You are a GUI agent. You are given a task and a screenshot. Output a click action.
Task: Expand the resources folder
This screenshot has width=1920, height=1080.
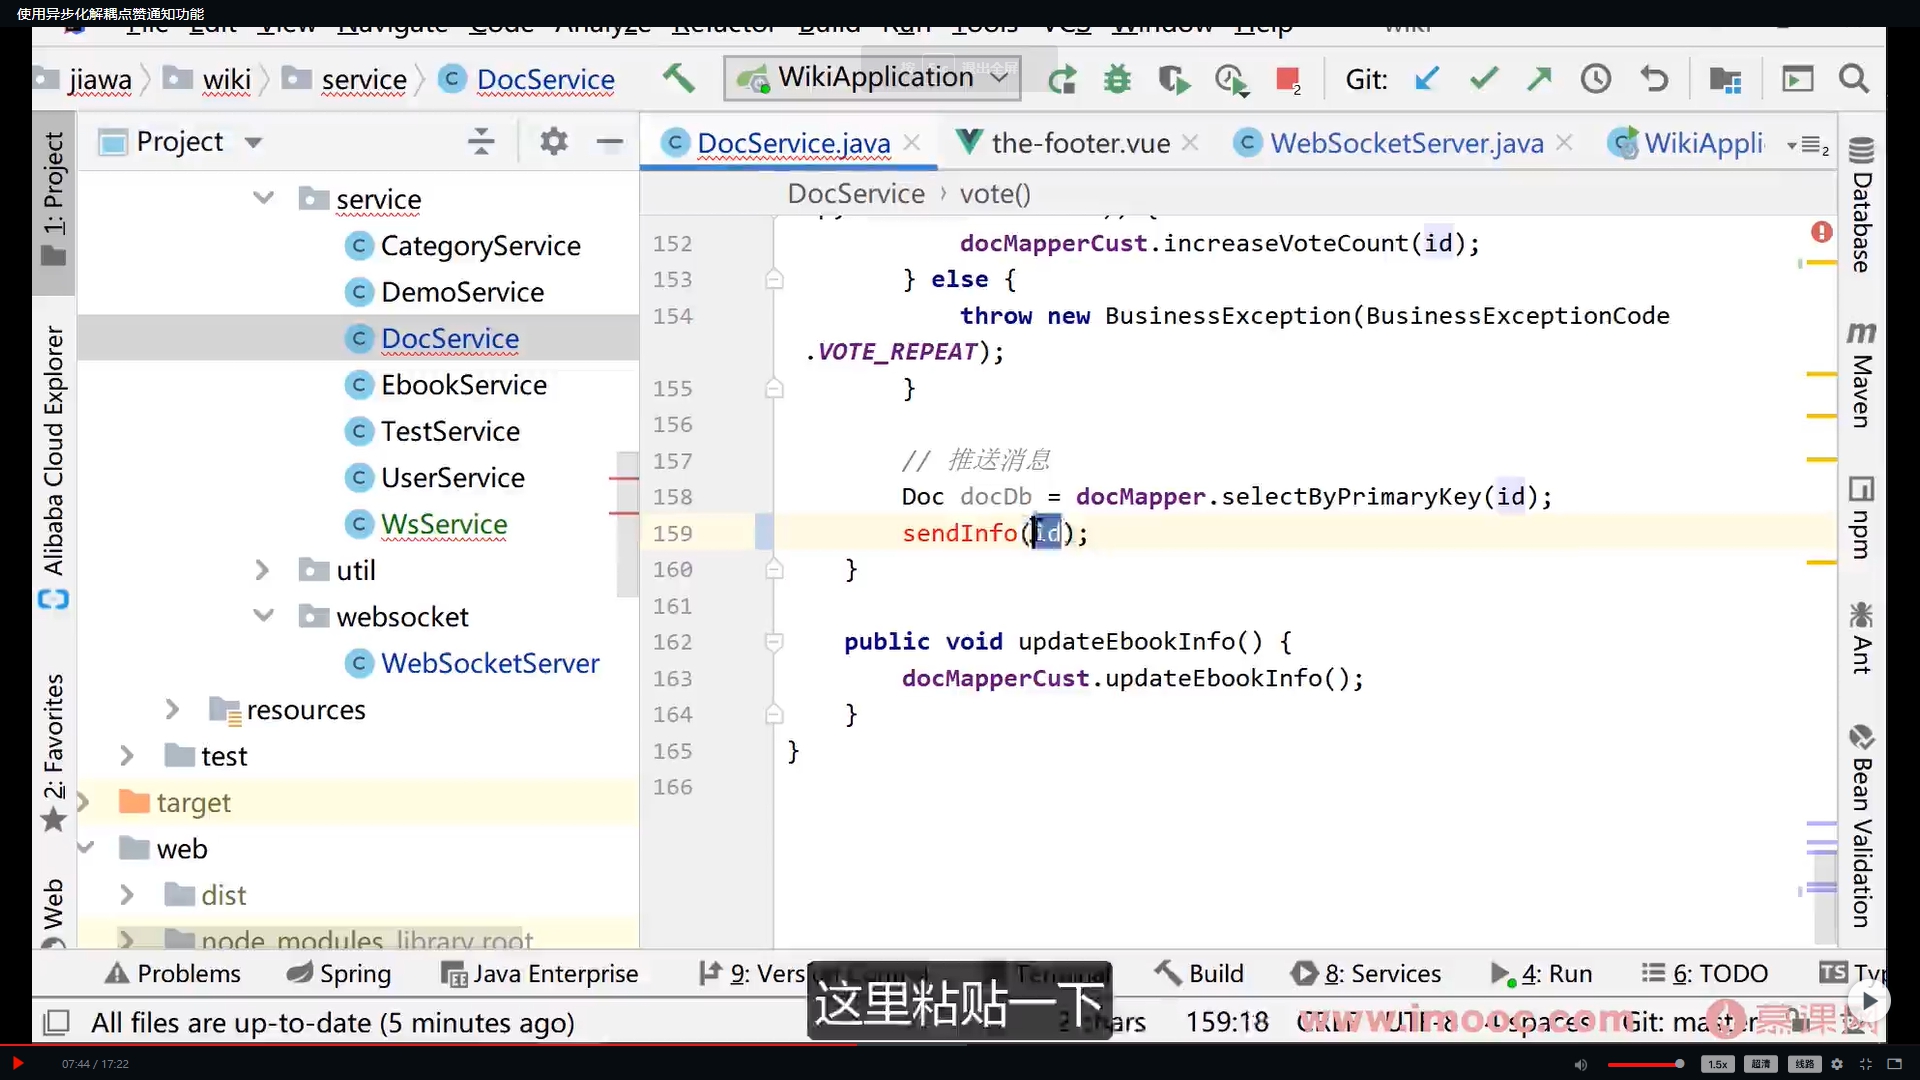[172, 709]
